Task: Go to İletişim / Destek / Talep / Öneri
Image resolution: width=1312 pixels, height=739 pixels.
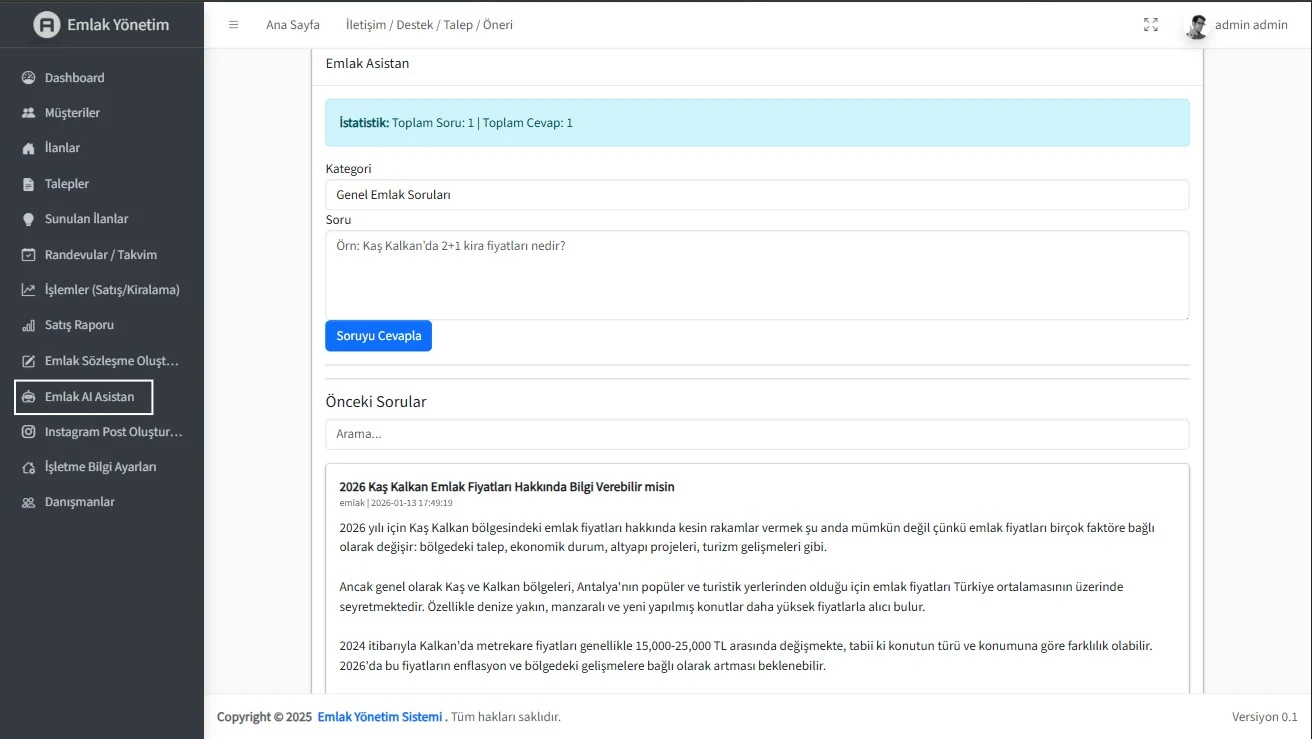Action: pos(429,25)
